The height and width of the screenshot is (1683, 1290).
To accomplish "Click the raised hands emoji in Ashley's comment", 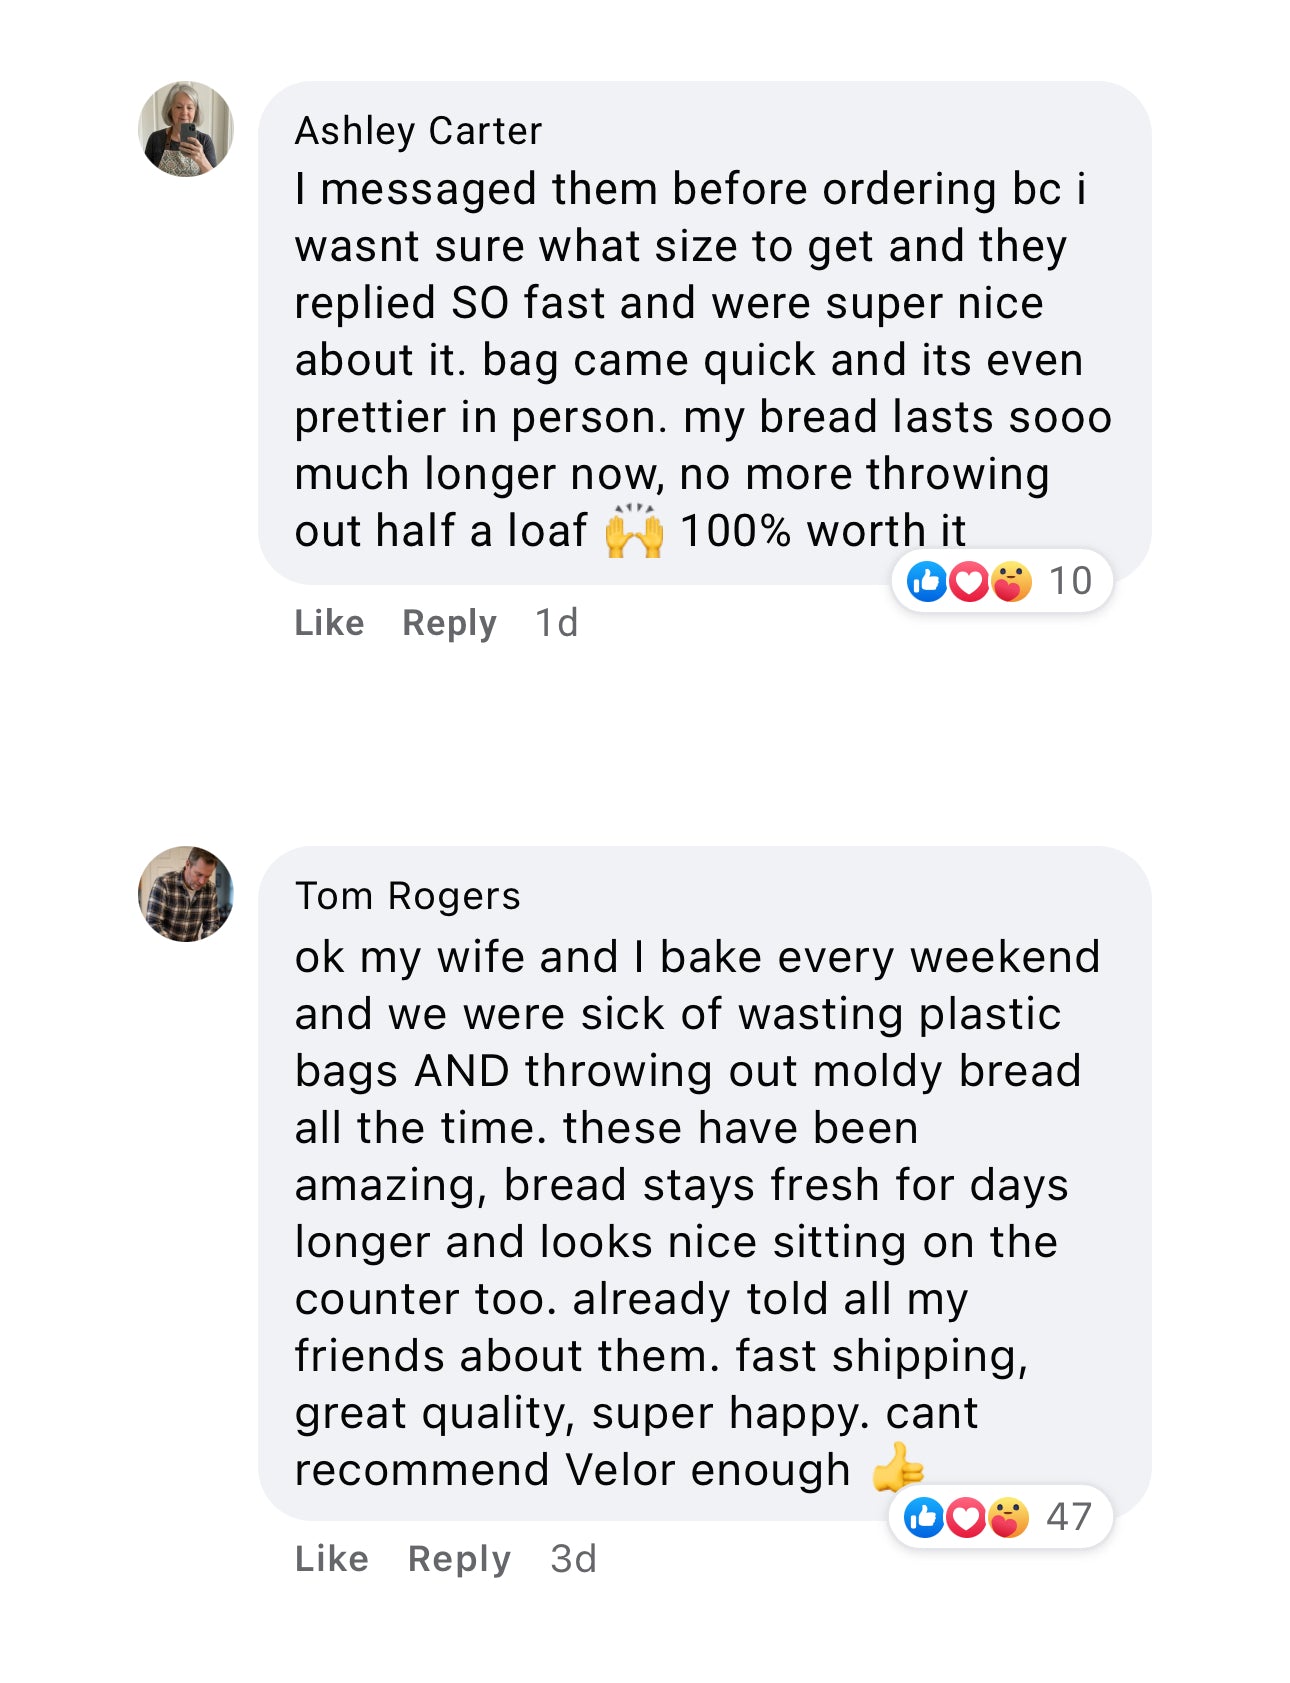I will click(634, 531).
